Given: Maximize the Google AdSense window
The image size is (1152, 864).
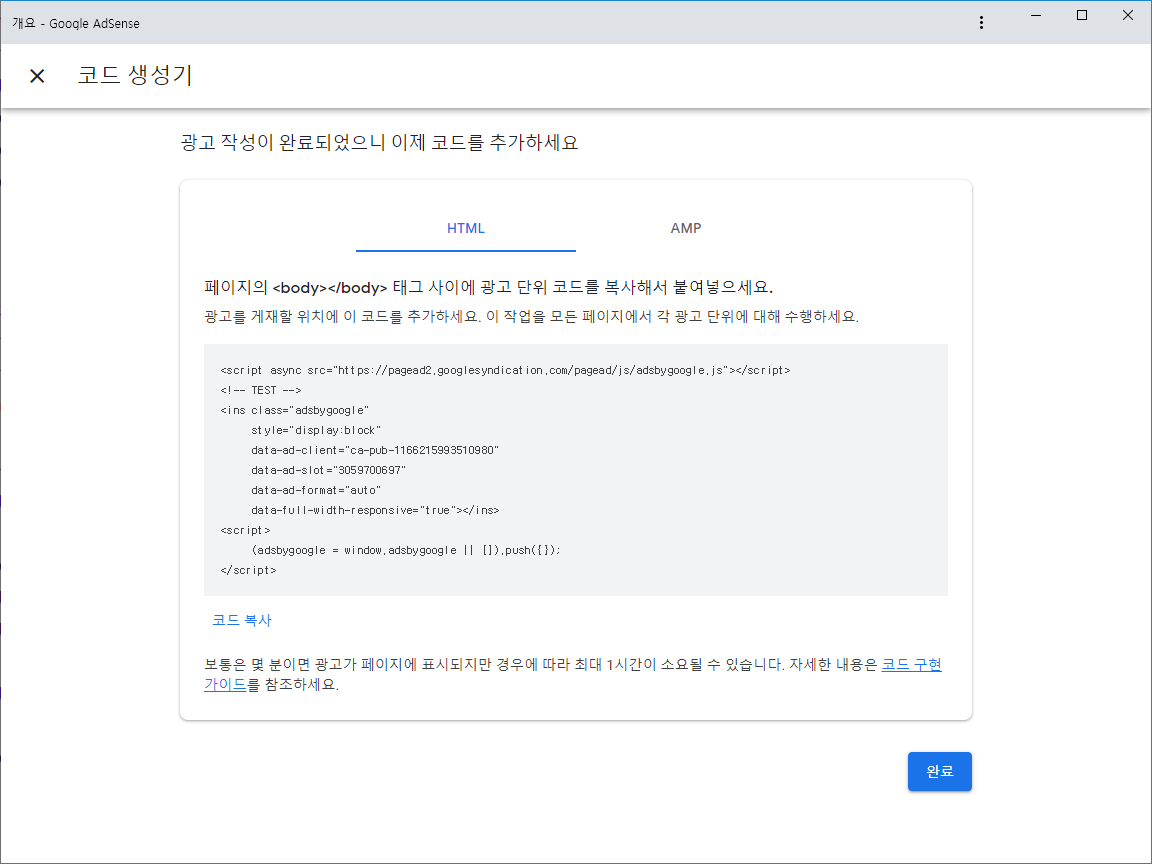Looking at the screenshot, I should pyautogui.click(x=1081, y=15).
